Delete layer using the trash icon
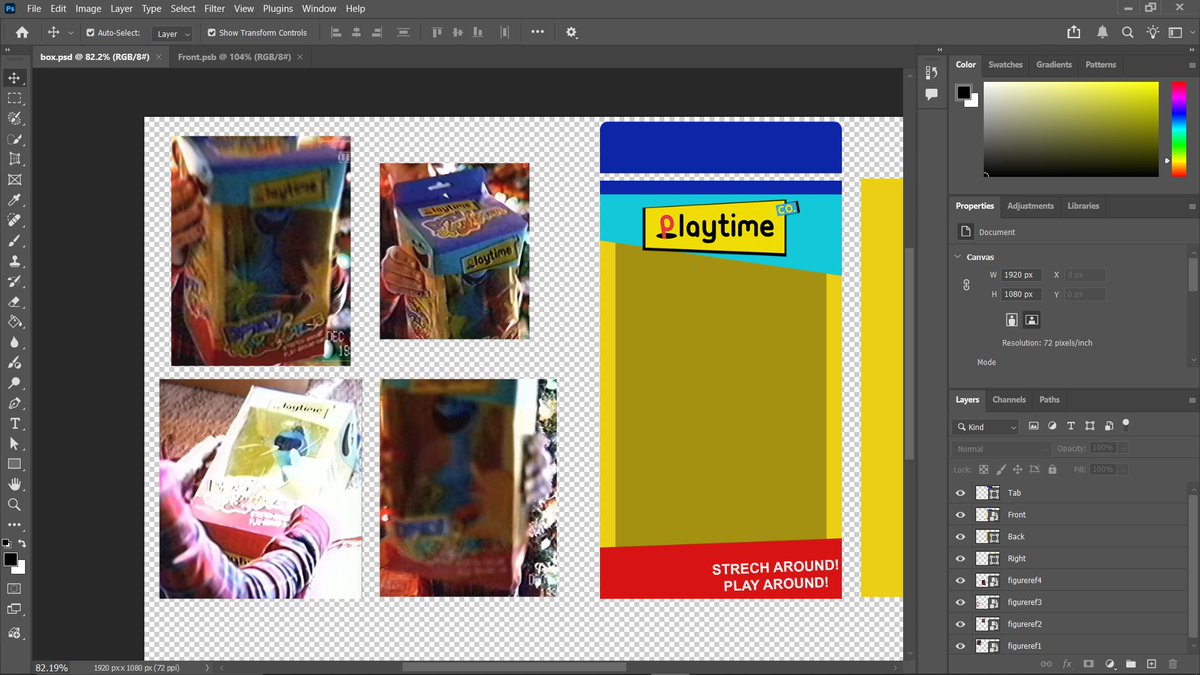Image resolution: width=1200 pixels, height=675 pixels. (x=1172, y=663)
